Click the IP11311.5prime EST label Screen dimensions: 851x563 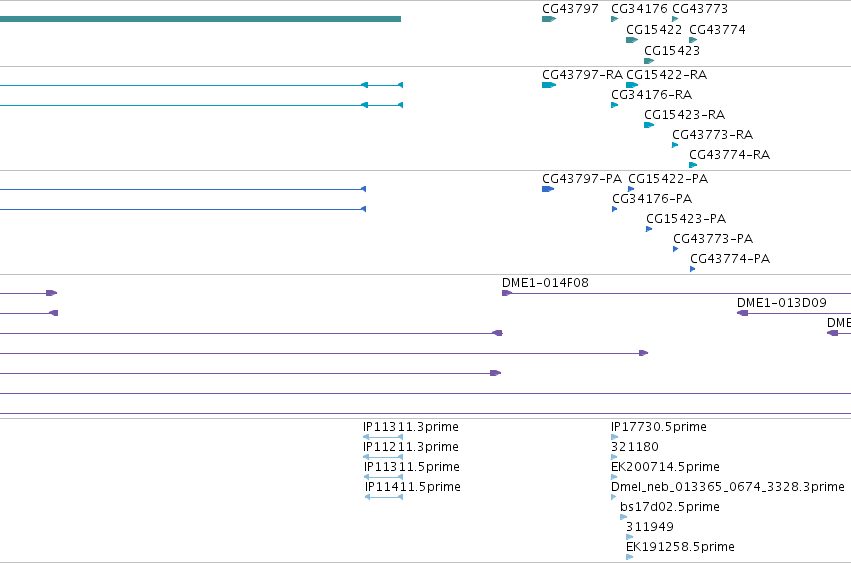412,467
